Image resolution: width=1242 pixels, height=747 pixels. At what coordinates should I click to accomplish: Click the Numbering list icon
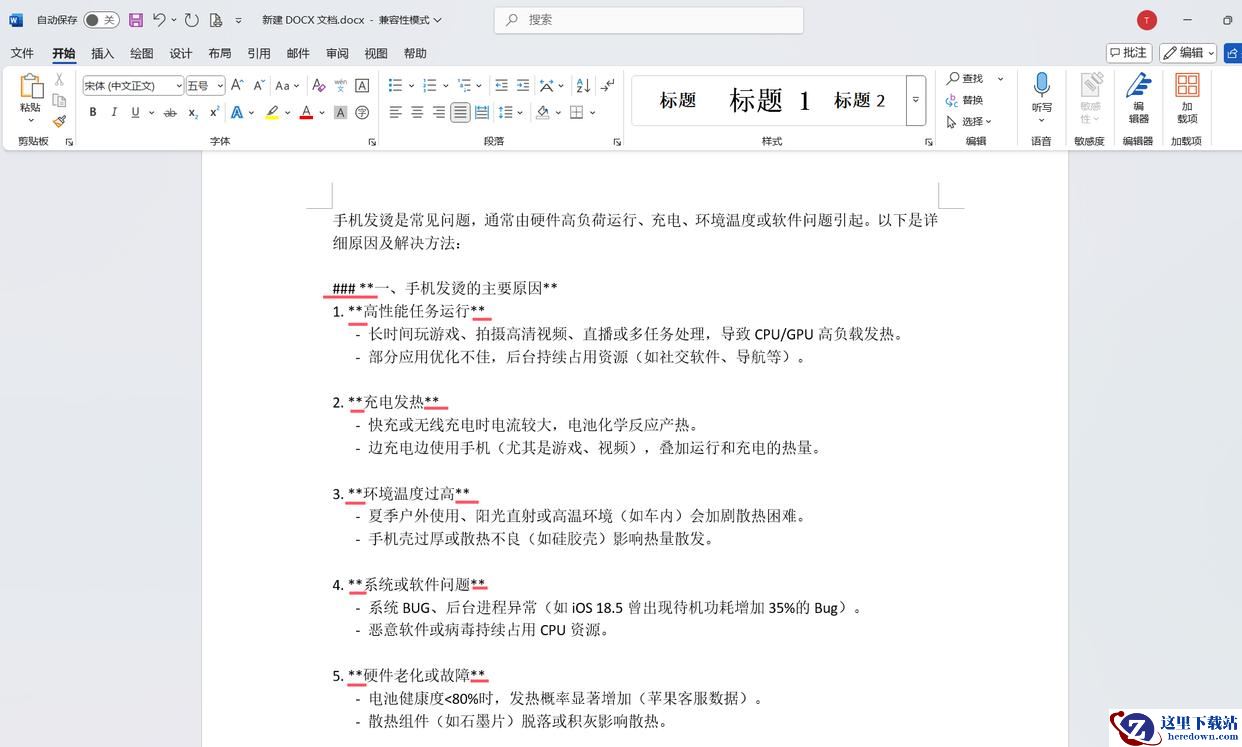tap(429, 86)
